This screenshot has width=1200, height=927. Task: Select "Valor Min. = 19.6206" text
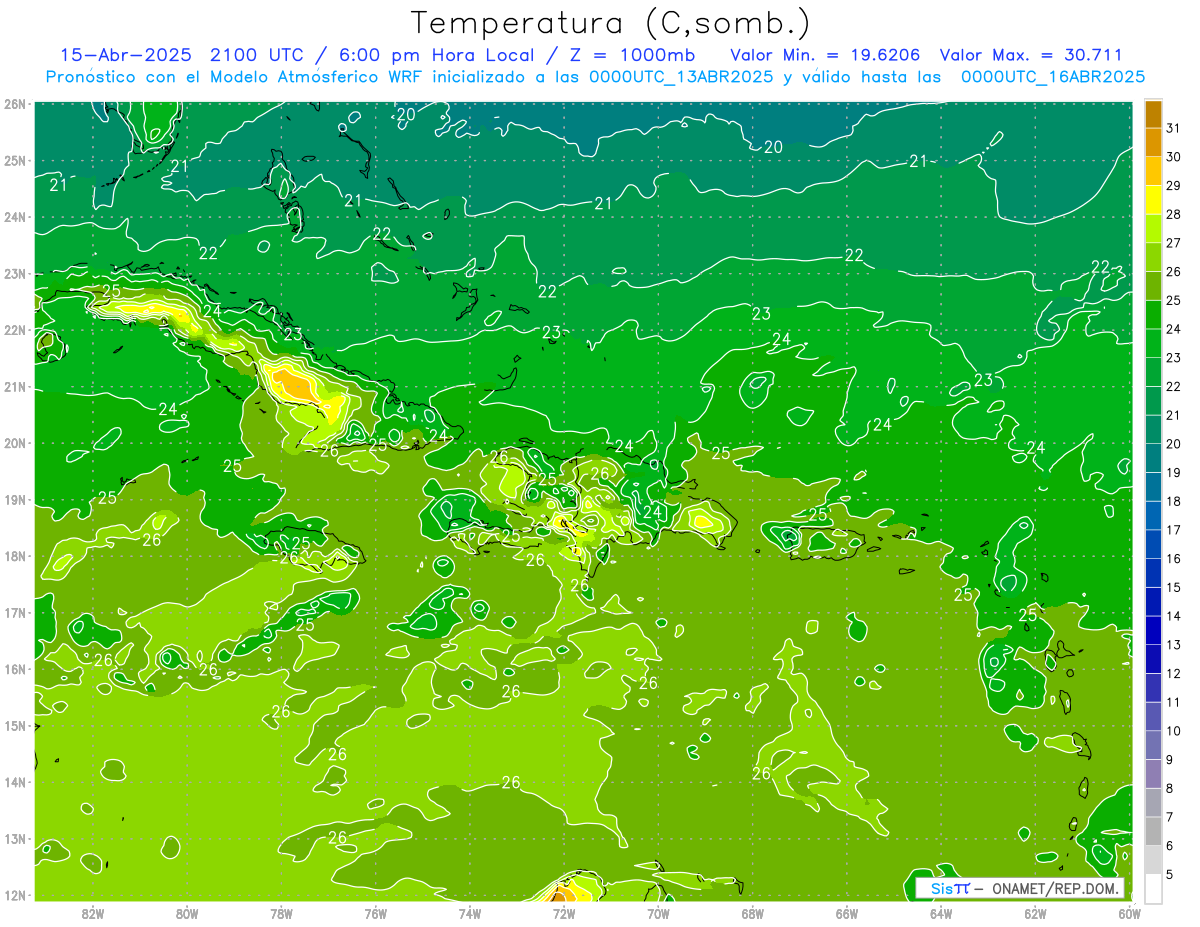826,55
